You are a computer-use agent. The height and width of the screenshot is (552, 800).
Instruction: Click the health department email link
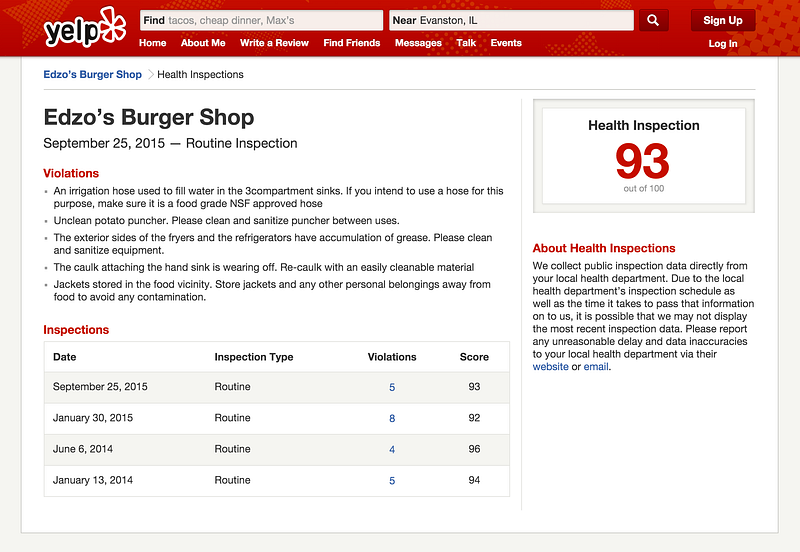tap(596, 366)
